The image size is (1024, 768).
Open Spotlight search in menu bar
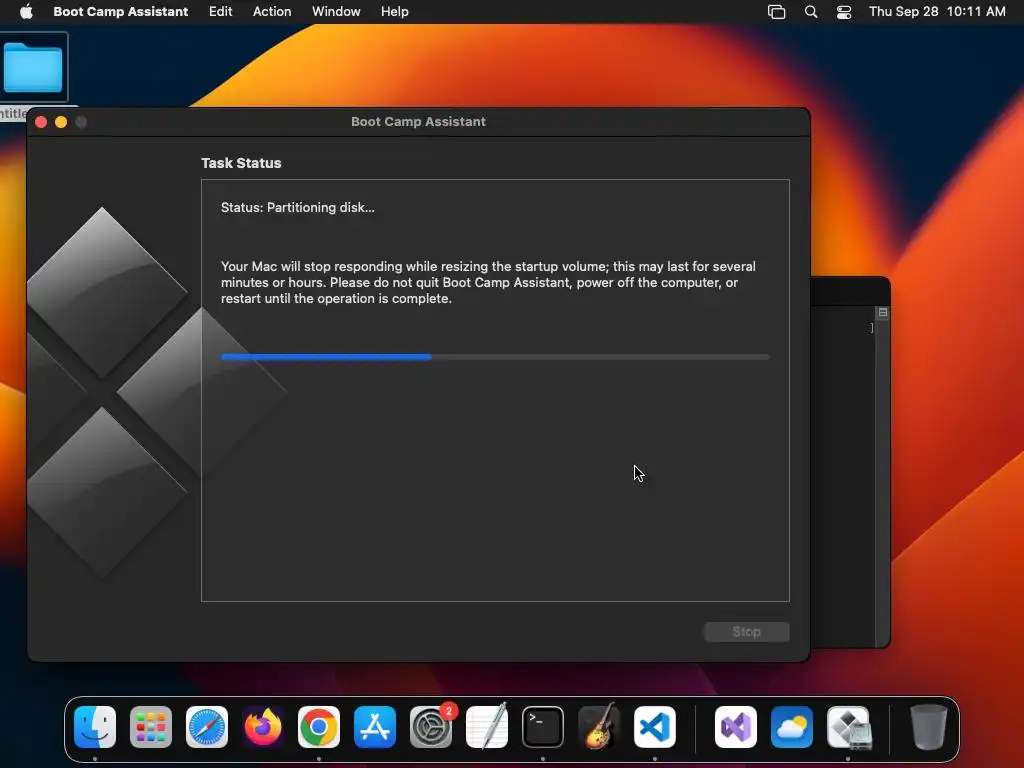pos(810,12)
